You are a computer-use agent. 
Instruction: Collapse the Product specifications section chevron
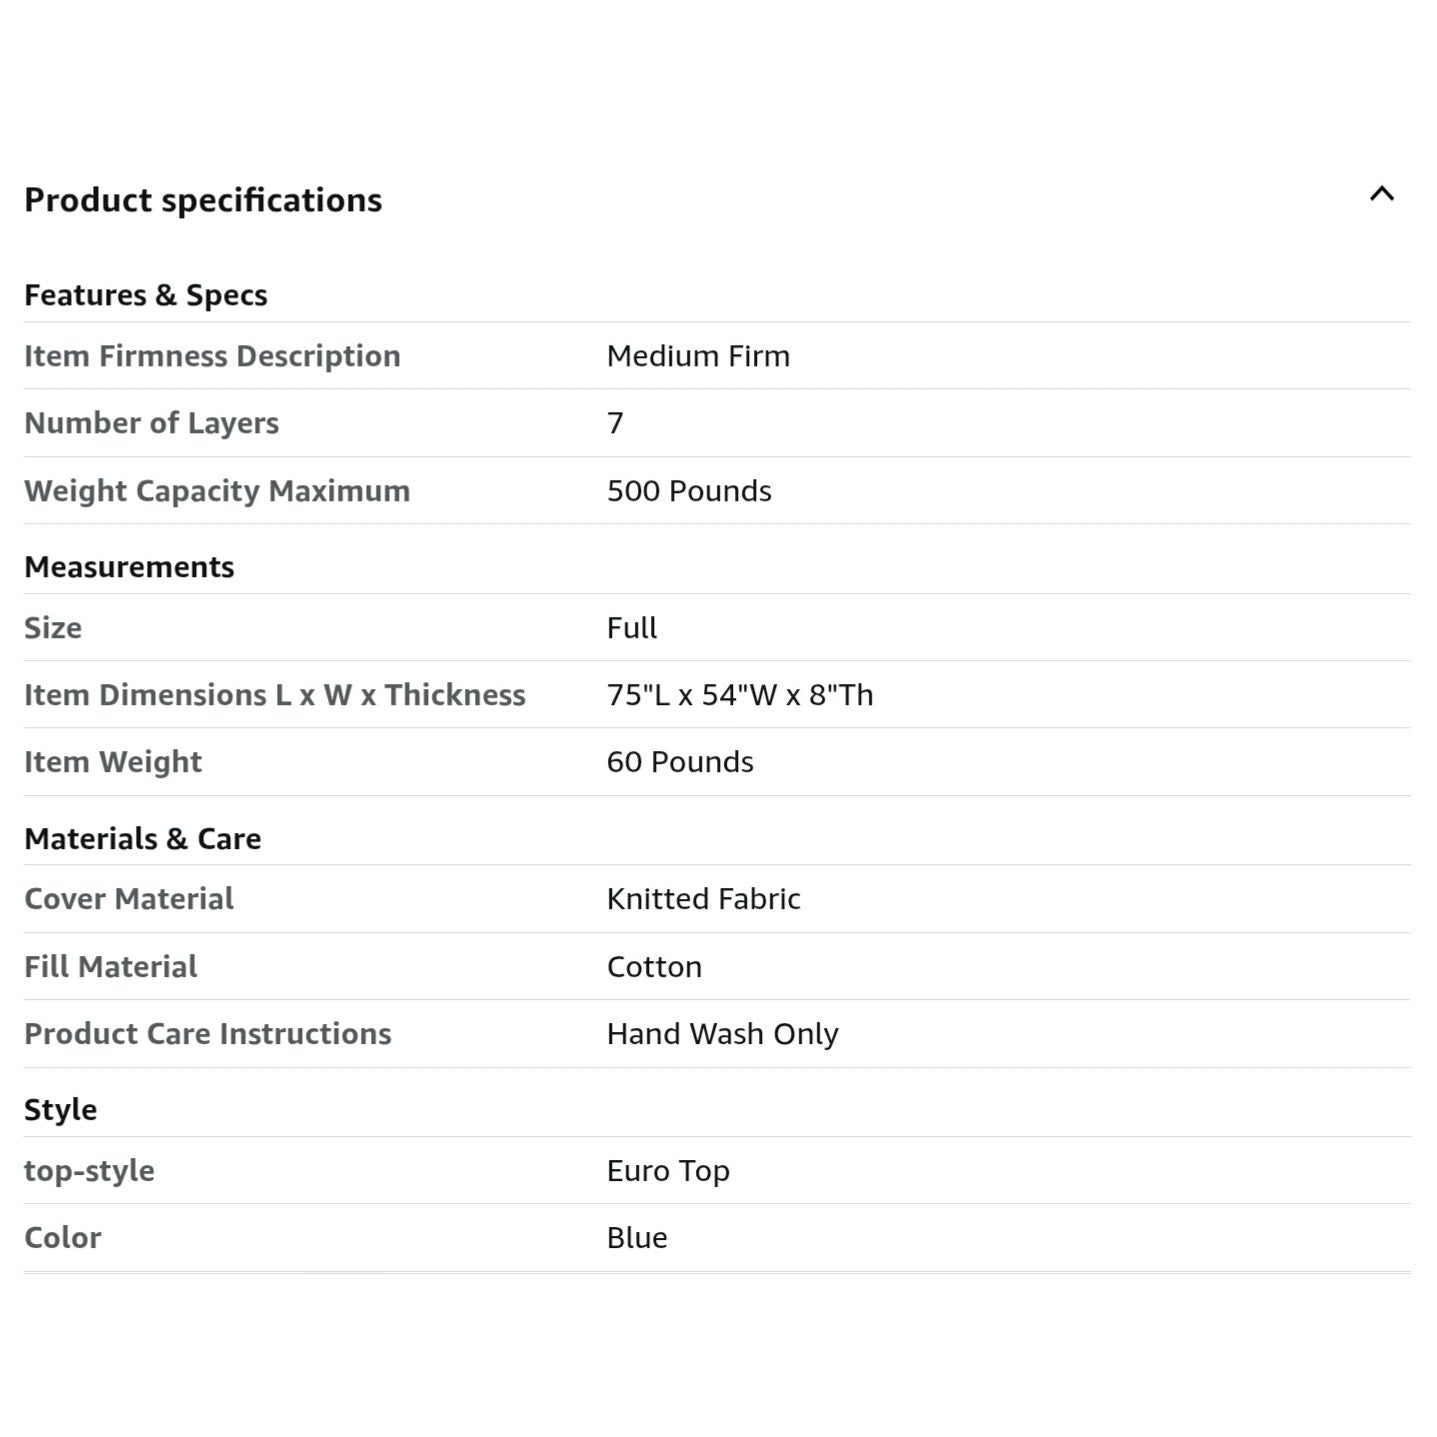pos(1381,194)
